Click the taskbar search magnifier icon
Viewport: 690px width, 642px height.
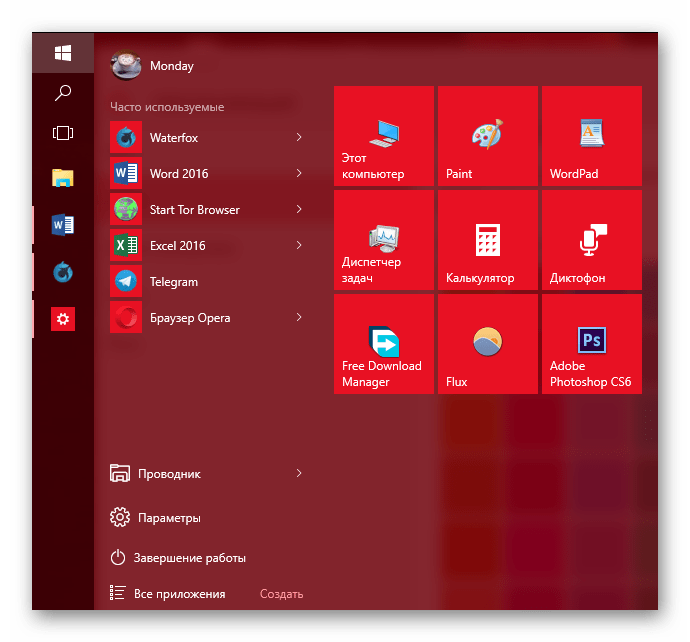click(x=63, y=93)
